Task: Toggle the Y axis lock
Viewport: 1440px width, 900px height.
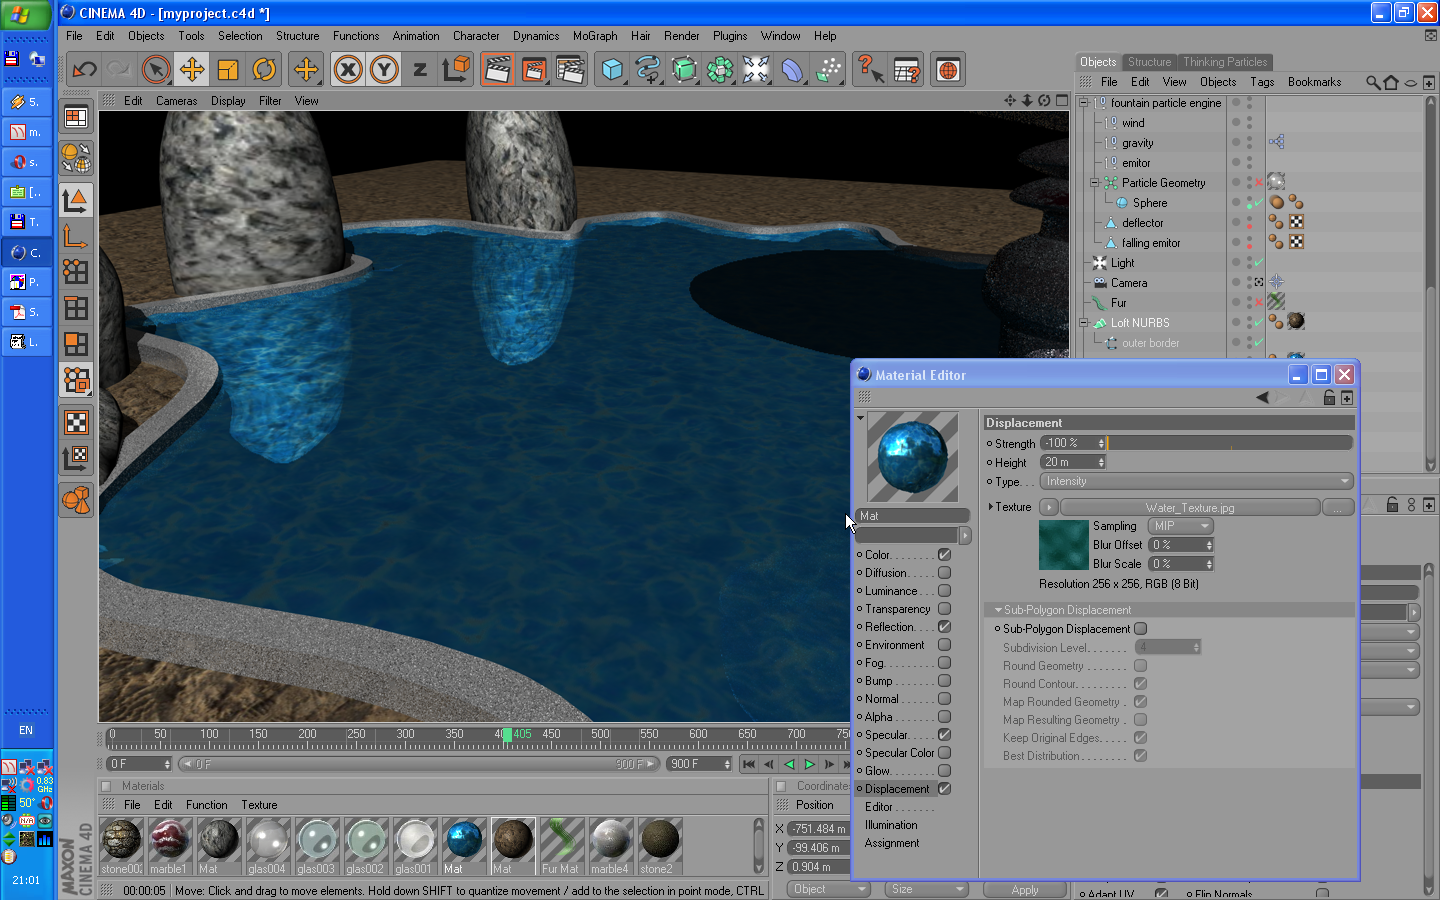Action: coord(384,70)
